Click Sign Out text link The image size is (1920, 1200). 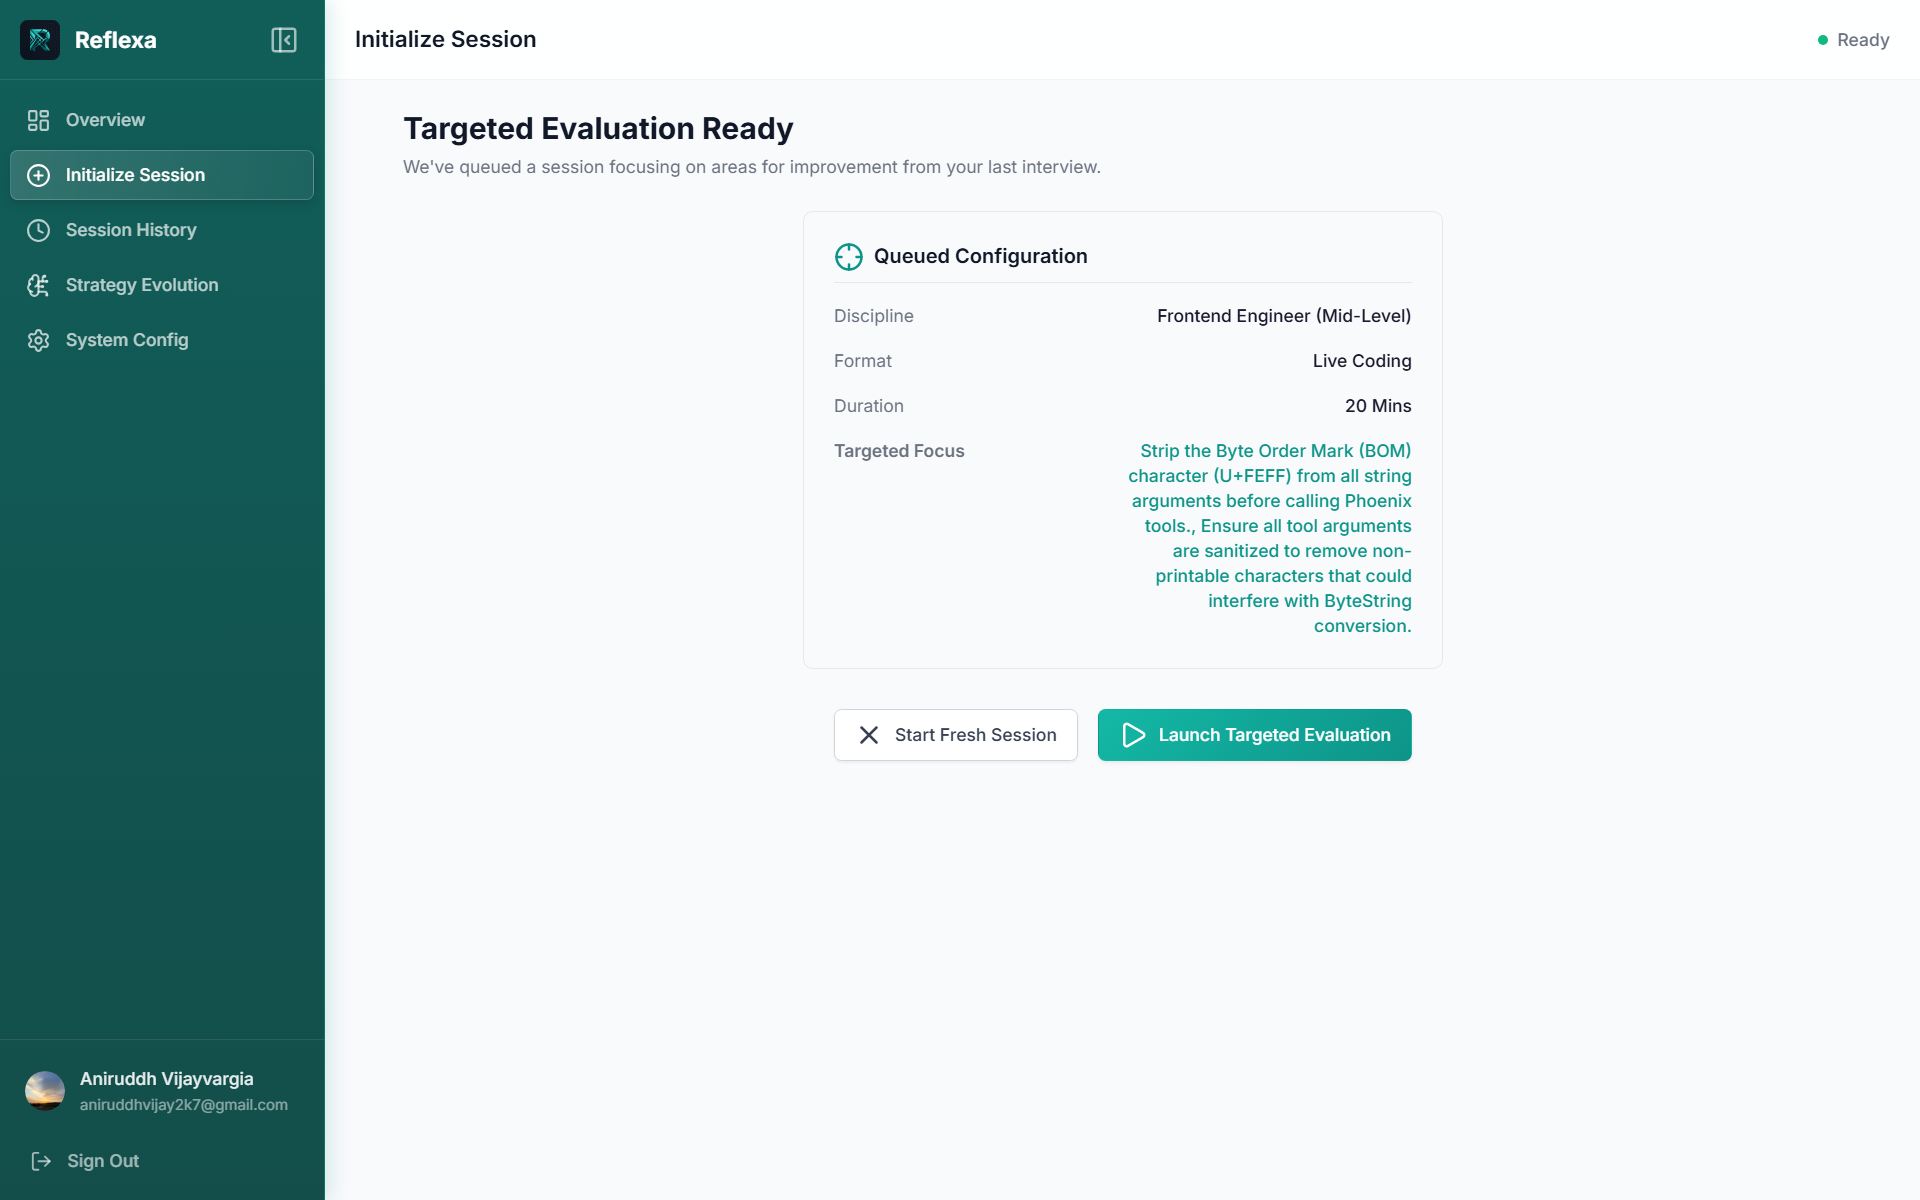click(x=103, y=1161)
